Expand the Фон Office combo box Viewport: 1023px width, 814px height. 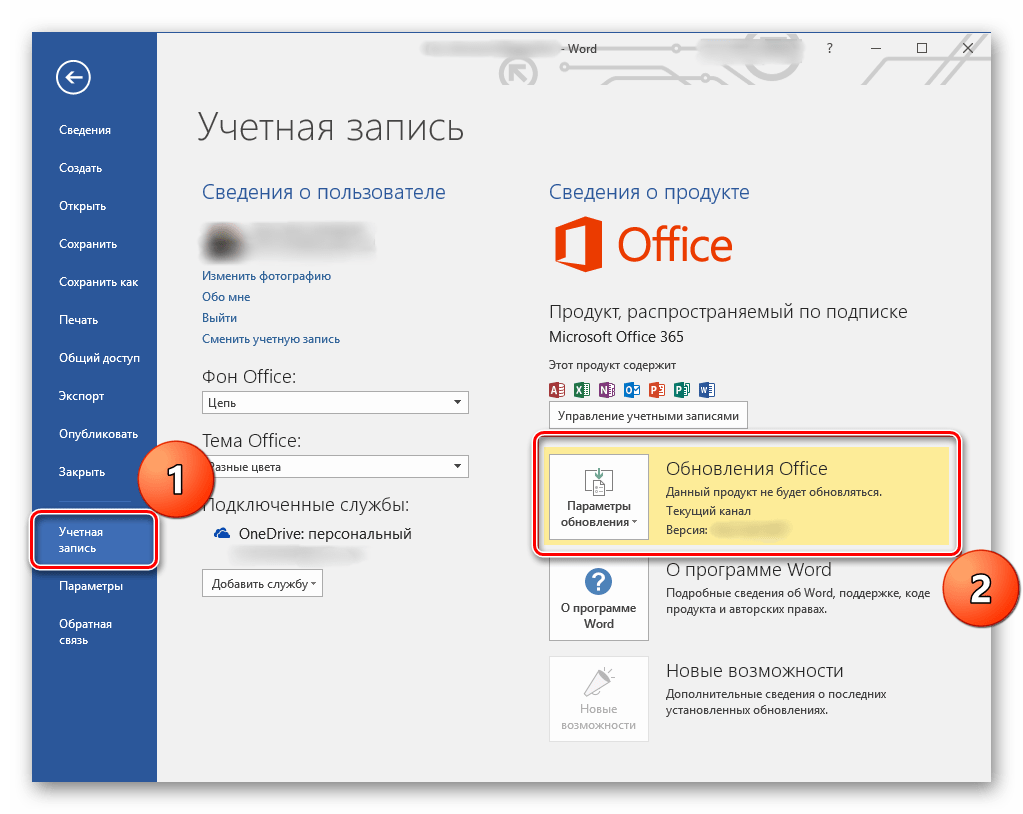pos(335,402)
